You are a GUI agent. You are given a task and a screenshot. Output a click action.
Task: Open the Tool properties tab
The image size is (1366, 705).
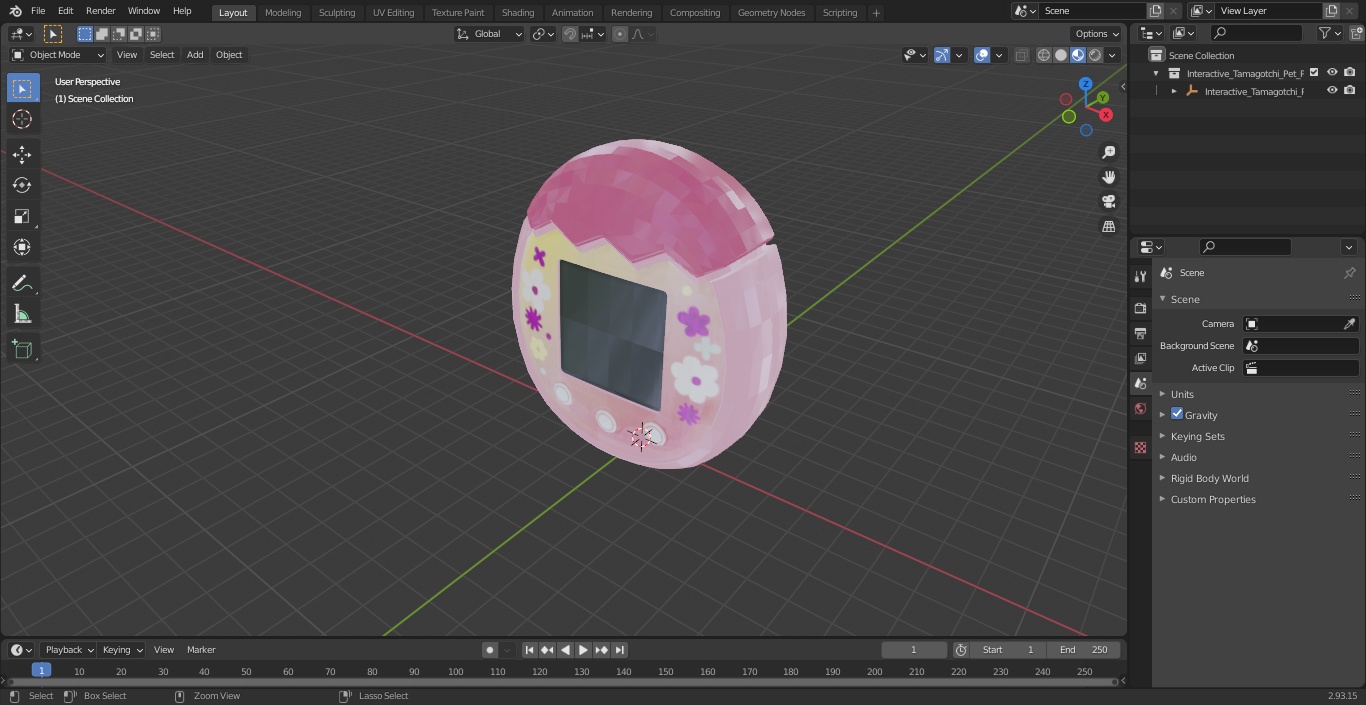click(1140, 277)
